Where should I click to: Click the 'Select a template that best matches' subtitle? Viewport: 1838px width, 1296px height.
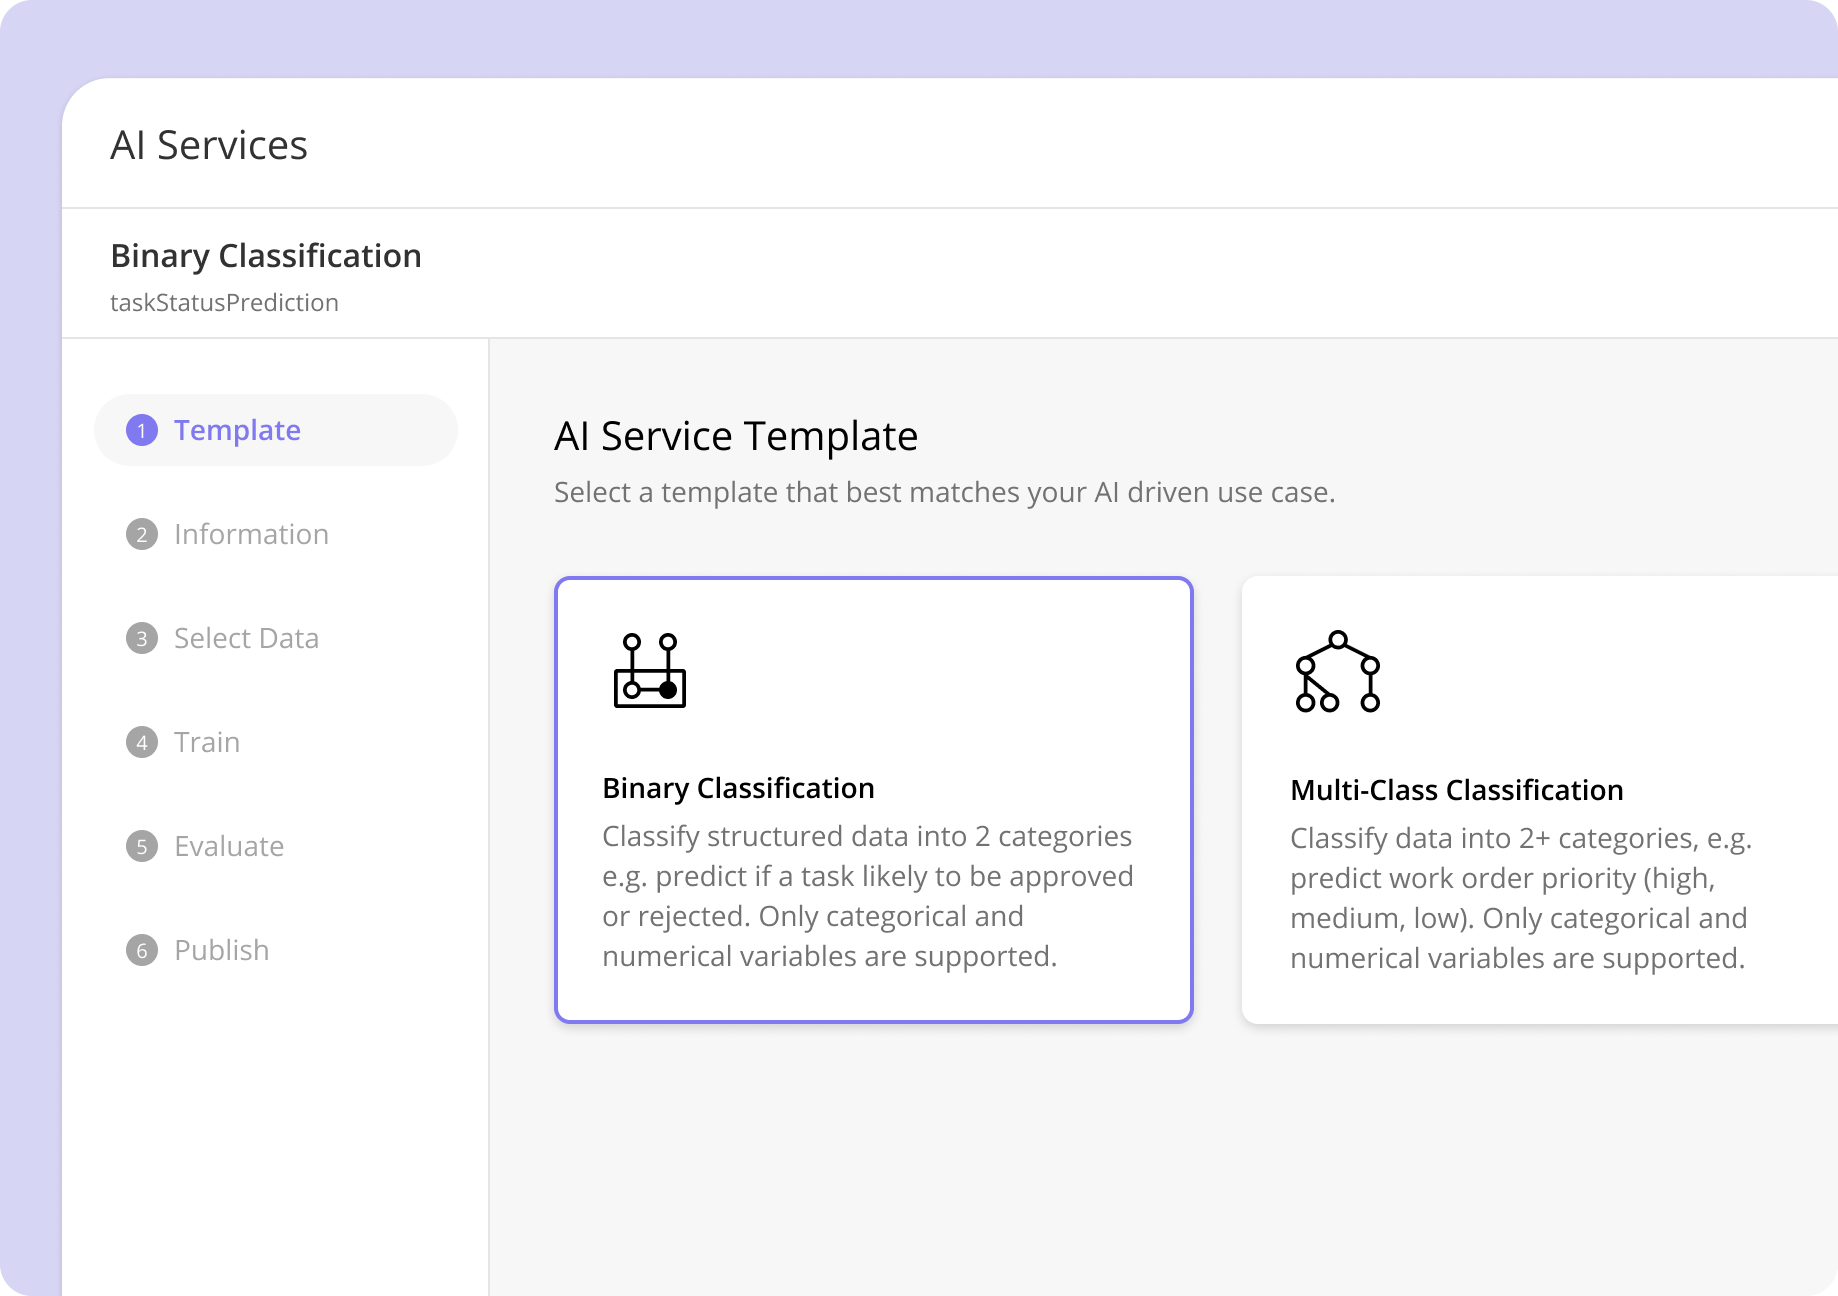coord(945,492)
